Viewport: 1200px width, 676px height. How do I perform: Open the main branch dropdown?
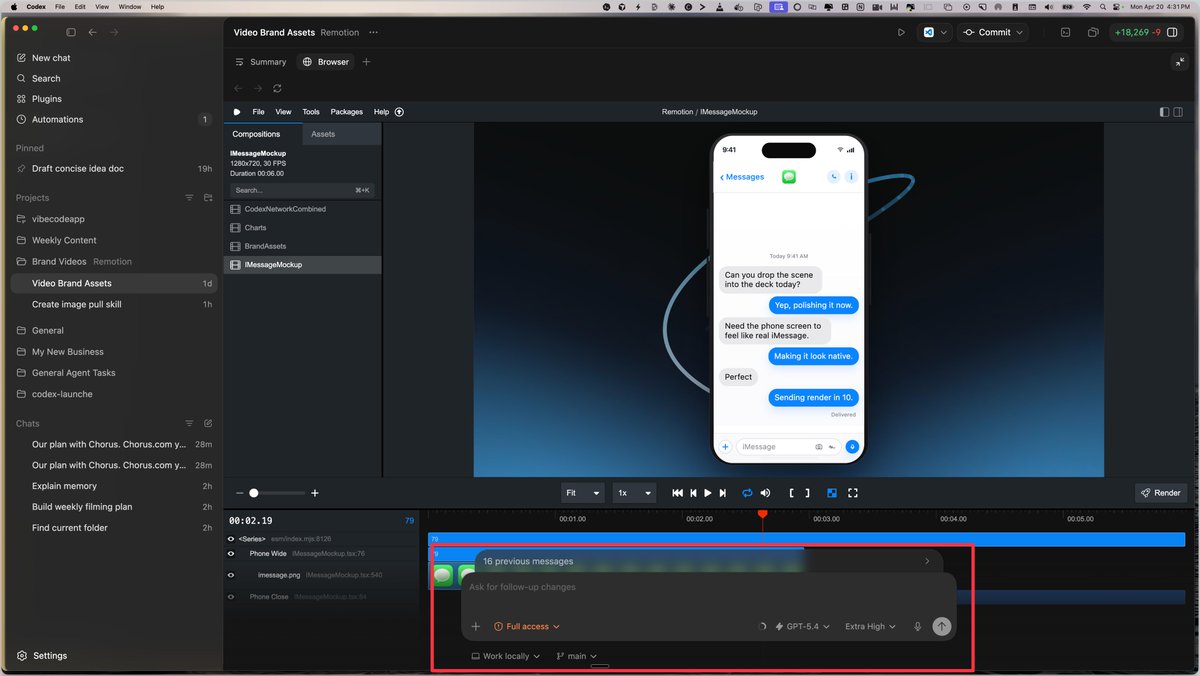click(x=577, y=656)
